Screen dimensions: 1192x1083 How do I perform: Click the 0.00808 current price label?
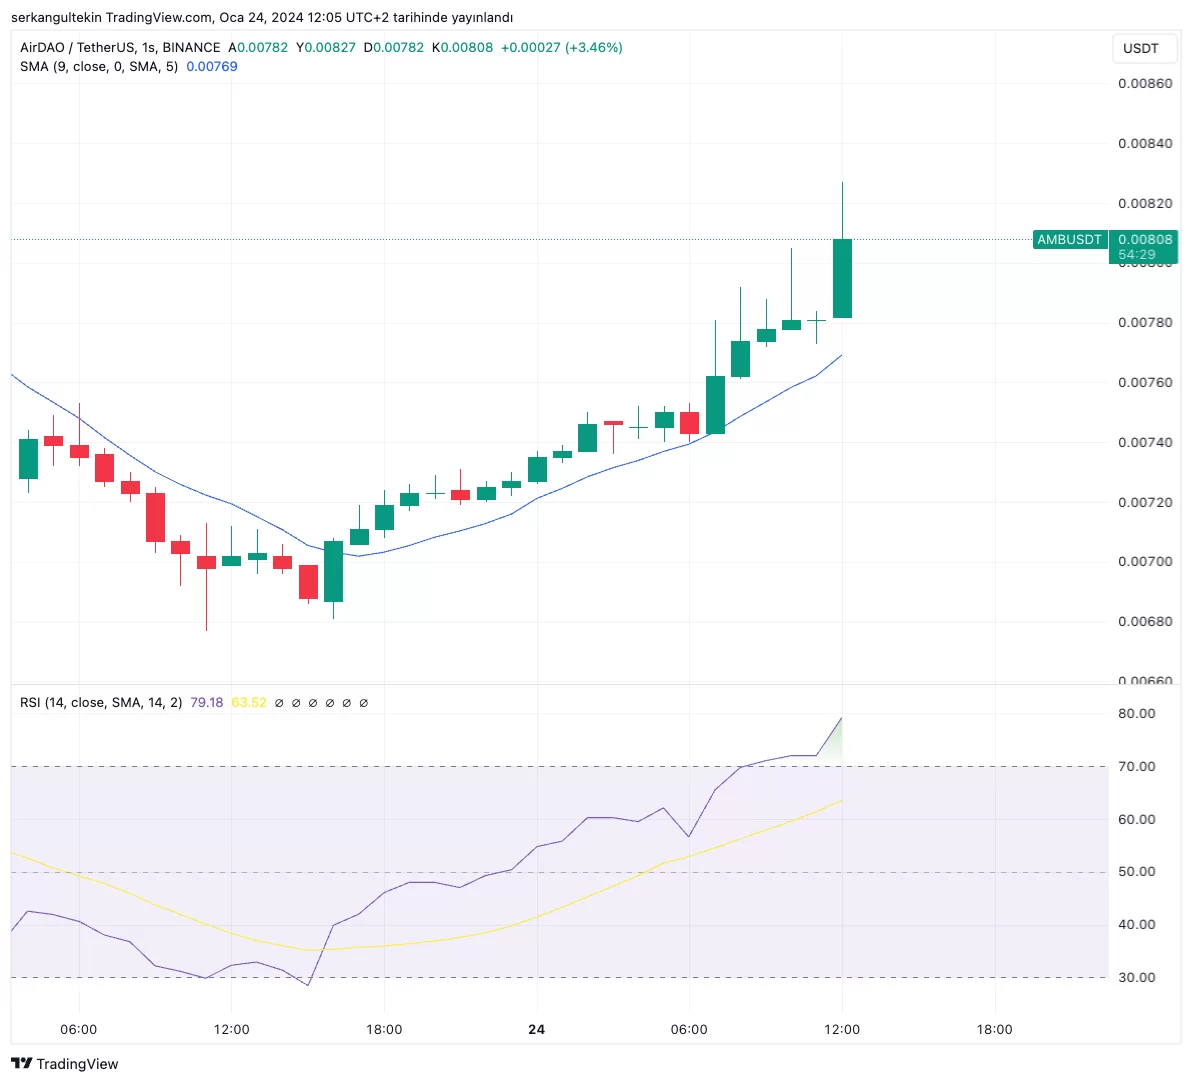[x=1145, y=240]
